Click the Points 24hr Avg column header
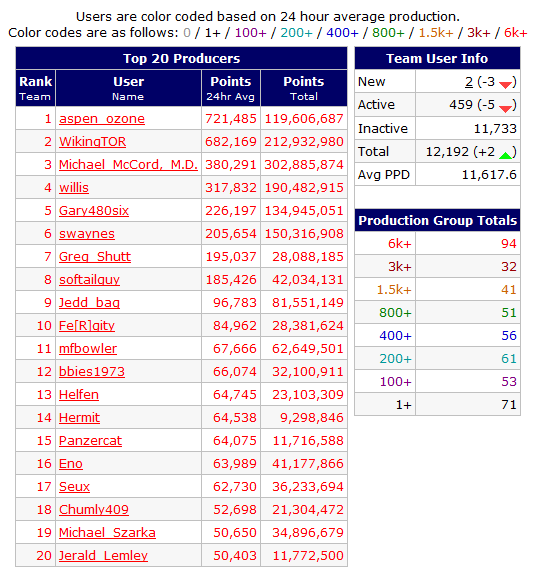This screenshot has height=581, width=535. click(231, 88)
